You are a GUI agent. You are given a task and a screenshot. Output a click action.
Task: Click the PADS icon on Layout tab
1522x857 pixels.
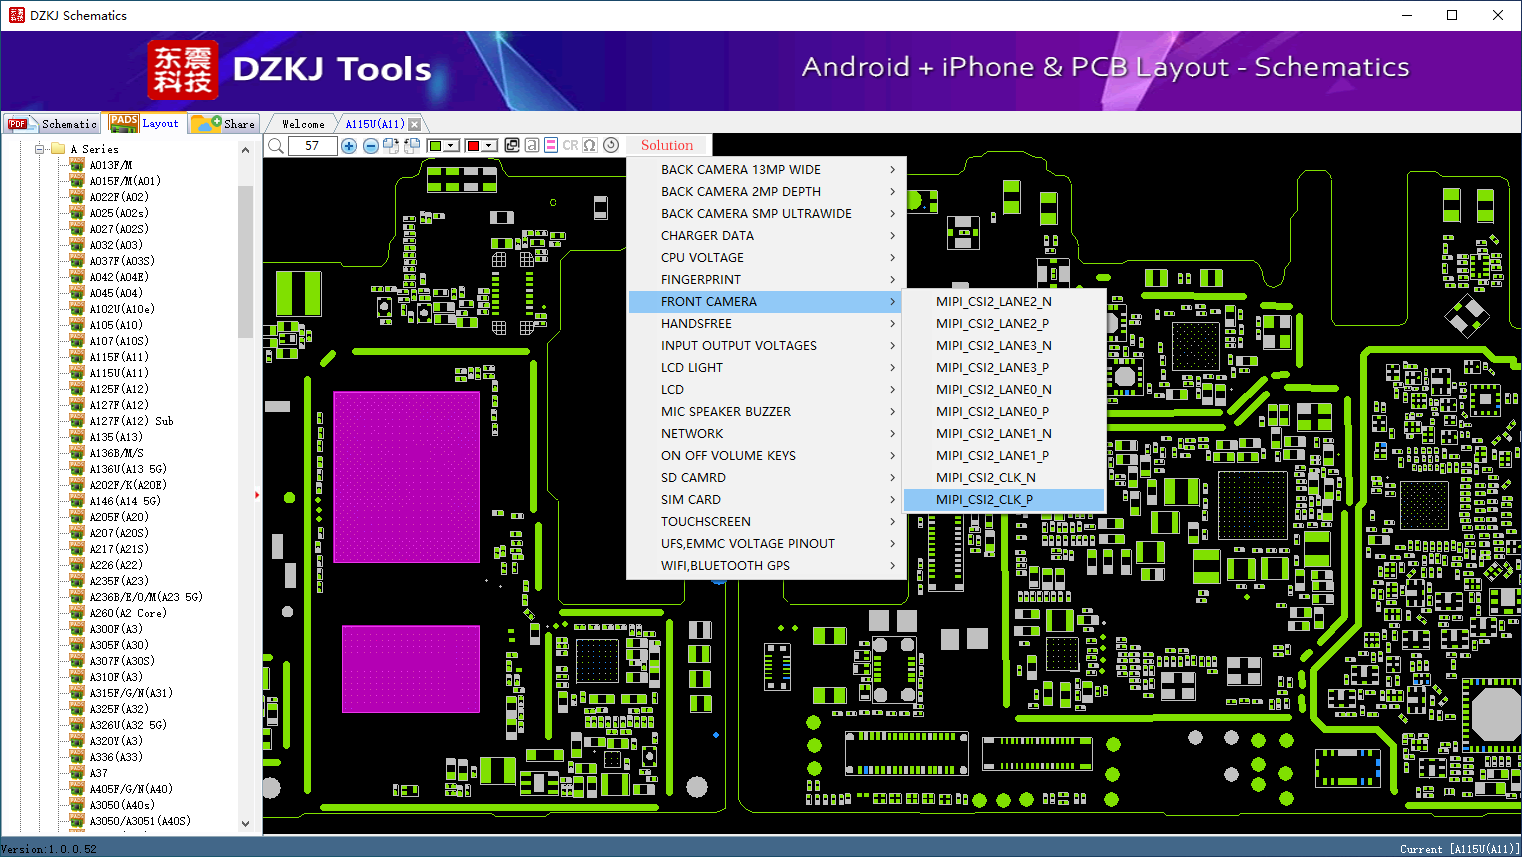point(124,123)
